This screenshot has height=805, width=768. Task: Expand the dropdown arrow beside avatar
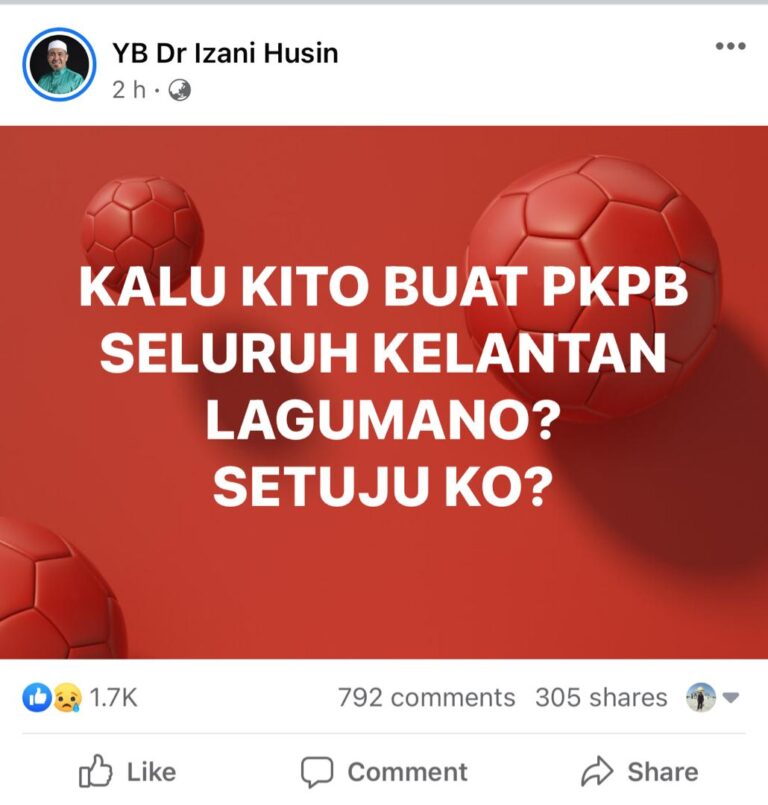click(731, 698)
